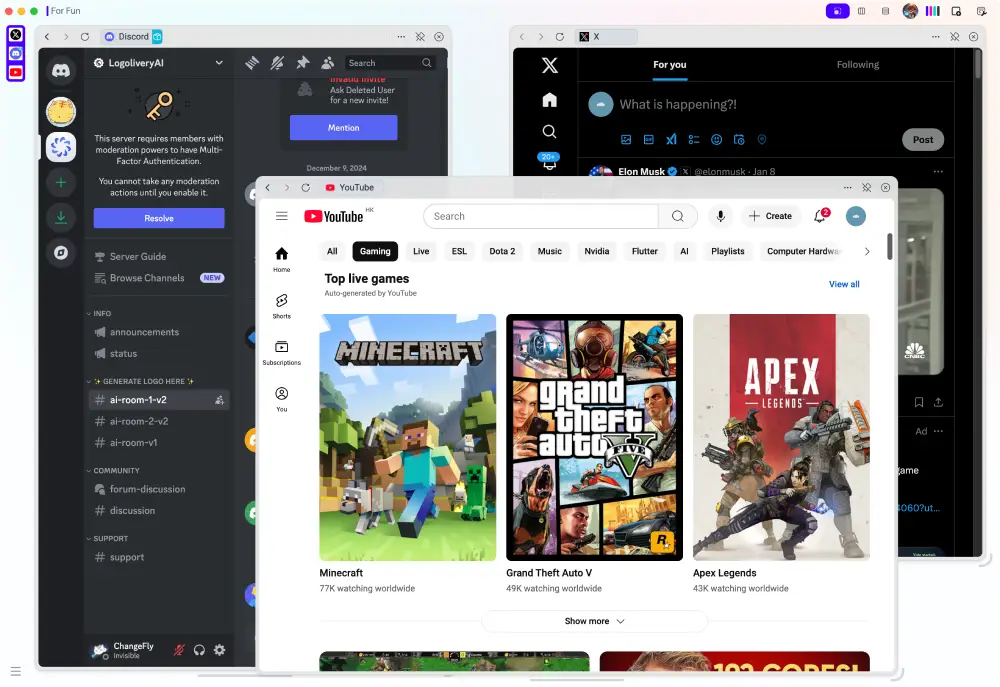Click the YouTube voice search microphone

point(719,216)
